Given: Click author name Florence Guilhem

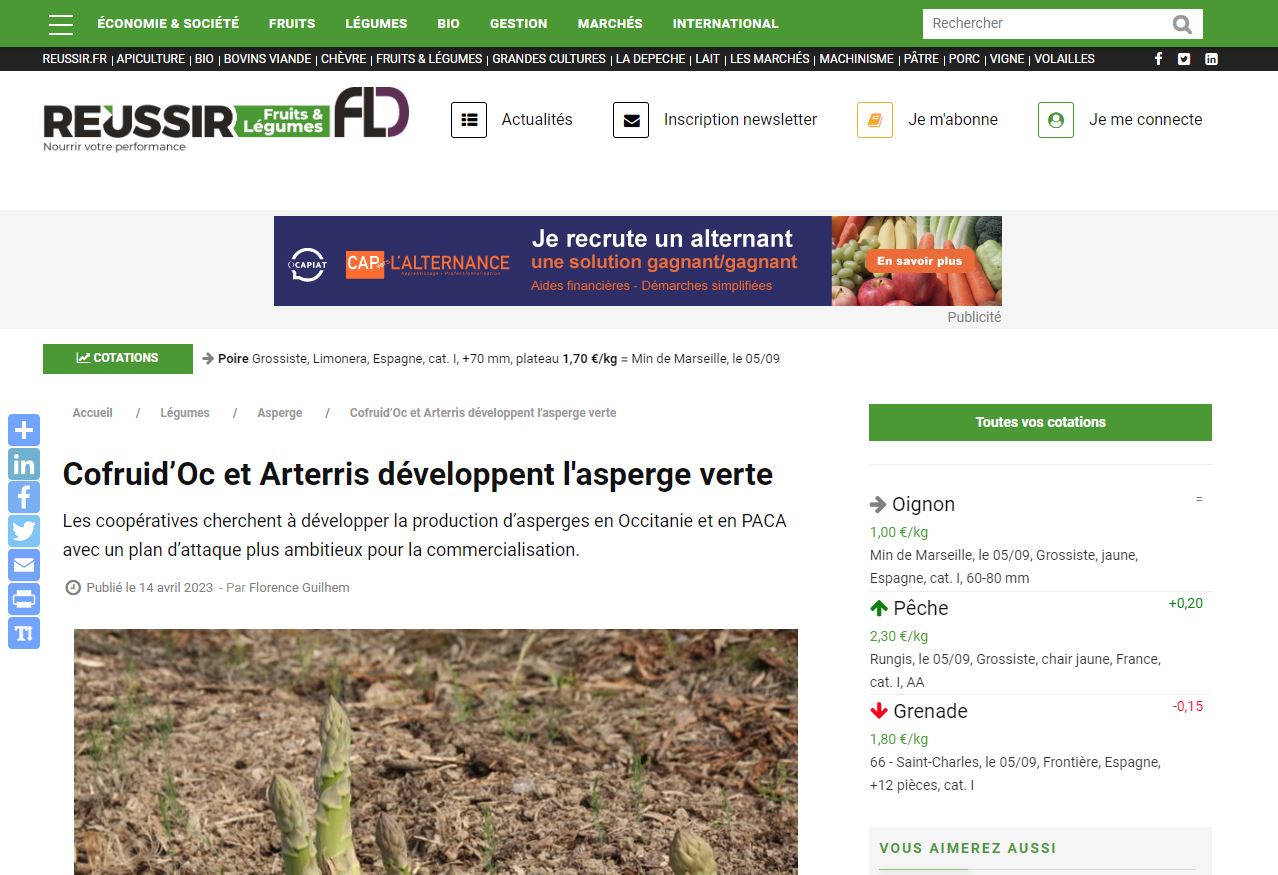Looking at the screenshot, I should (299, 588).
